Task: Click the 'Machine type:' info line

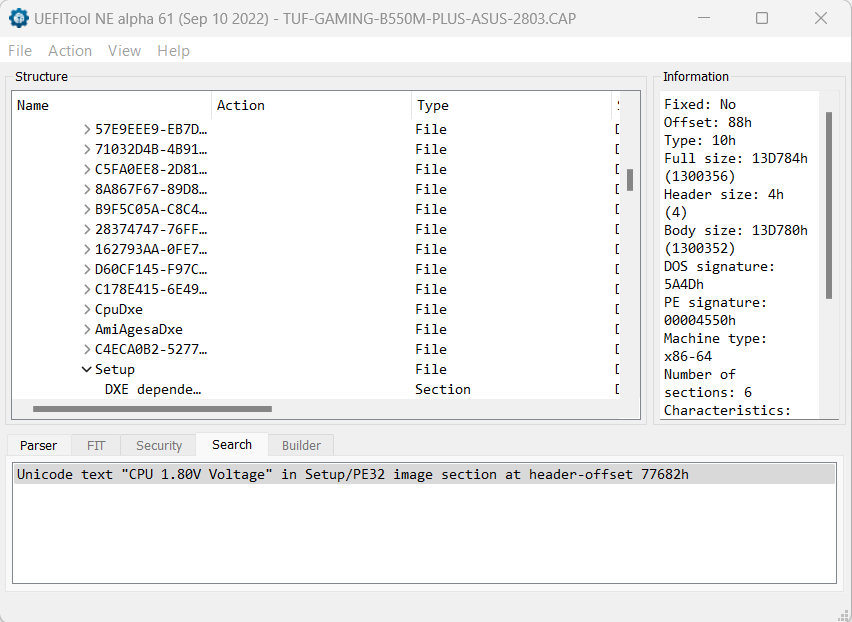Action: [x=715, y=338]
